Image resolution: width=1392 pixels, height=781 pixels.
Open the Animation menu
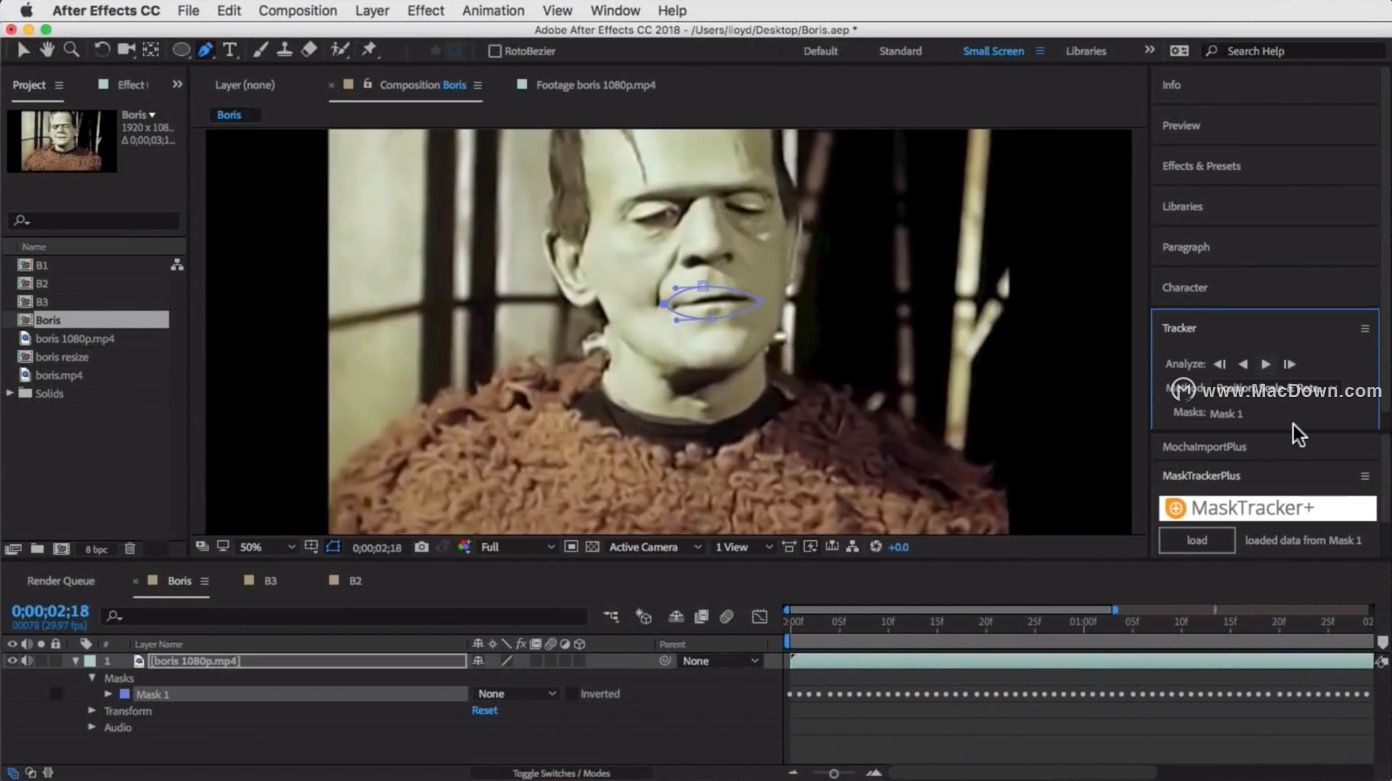[493, 11]
